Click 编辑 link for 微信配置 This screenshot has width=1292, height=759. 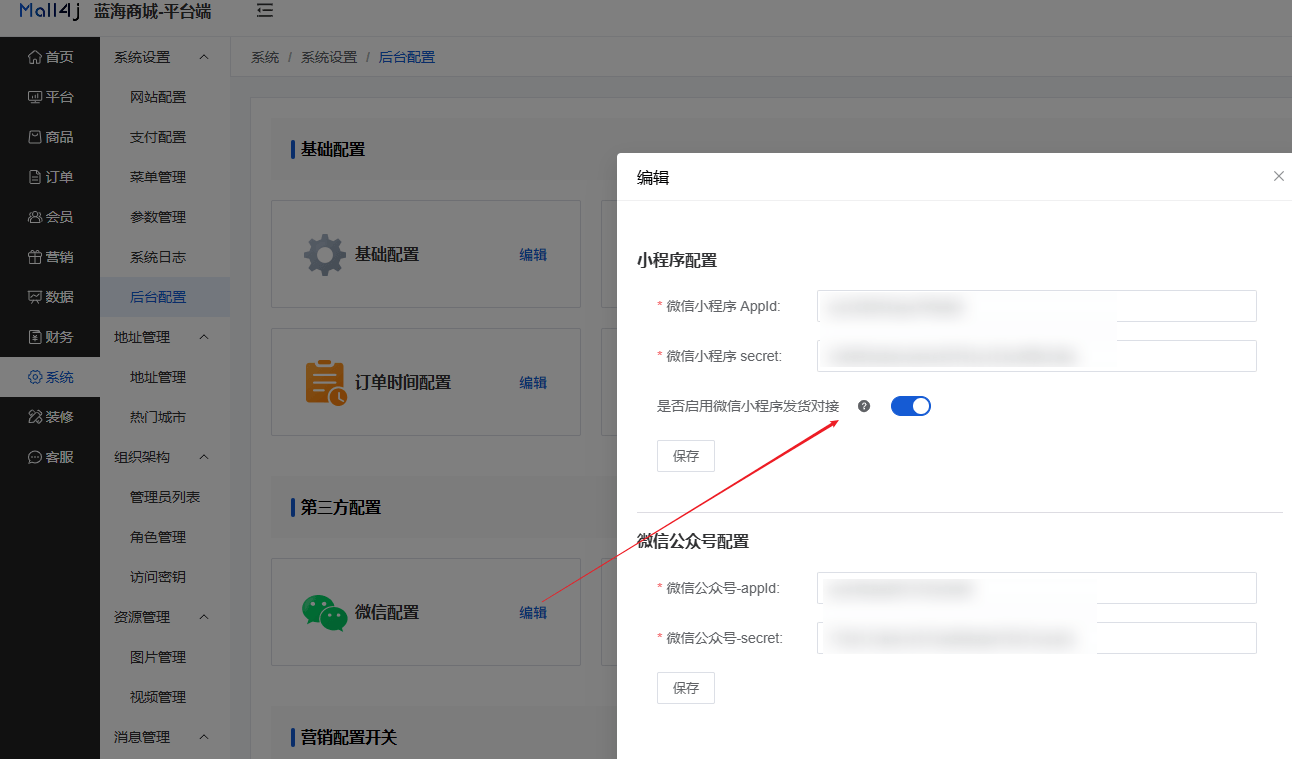pos(533,613)
